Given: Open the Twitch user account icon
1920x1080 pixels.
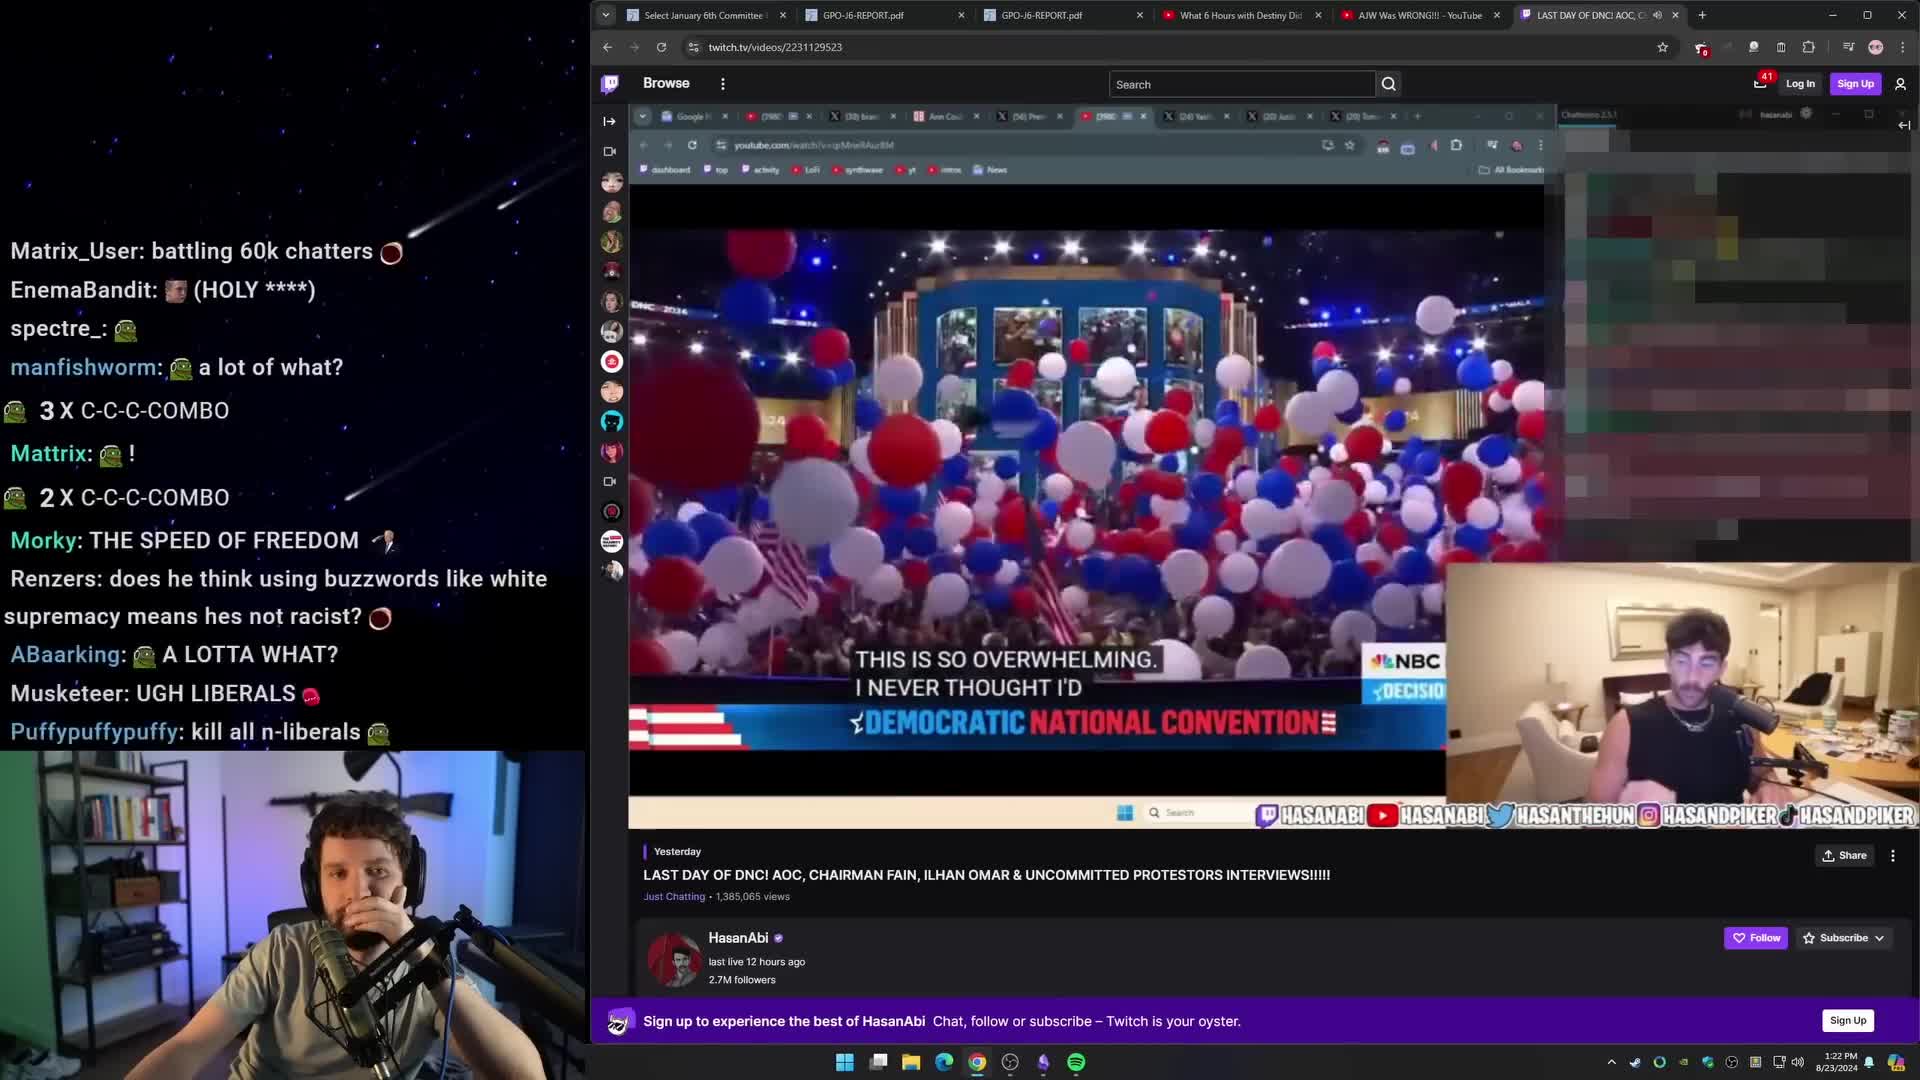Looking at the screenshot, I should pyautogui.click(x=1900, y=84).
